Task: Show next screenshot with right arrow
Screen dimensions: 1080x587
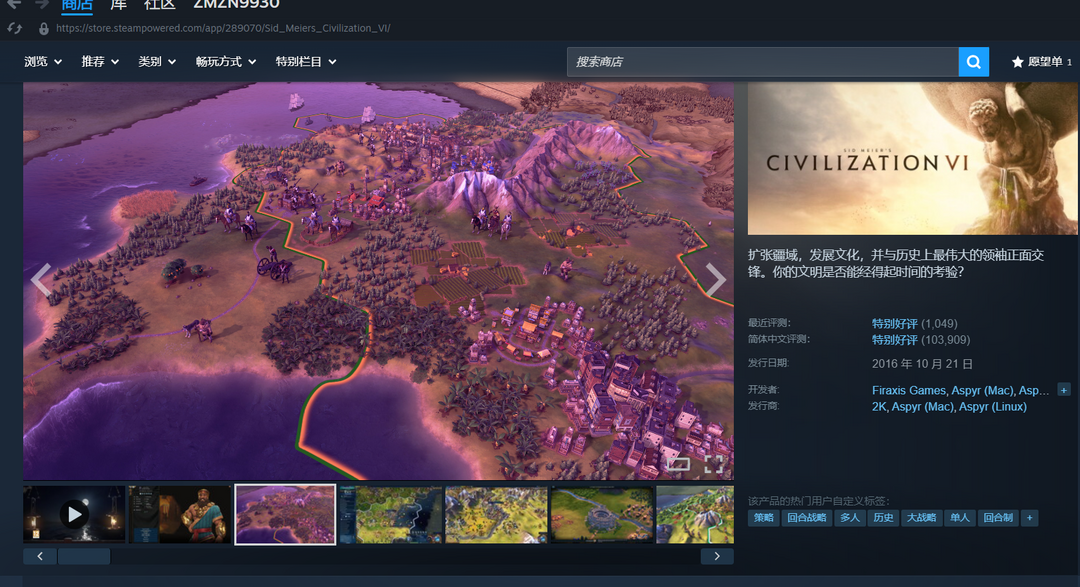Action: pyautogui.click(x=716, y=280)
